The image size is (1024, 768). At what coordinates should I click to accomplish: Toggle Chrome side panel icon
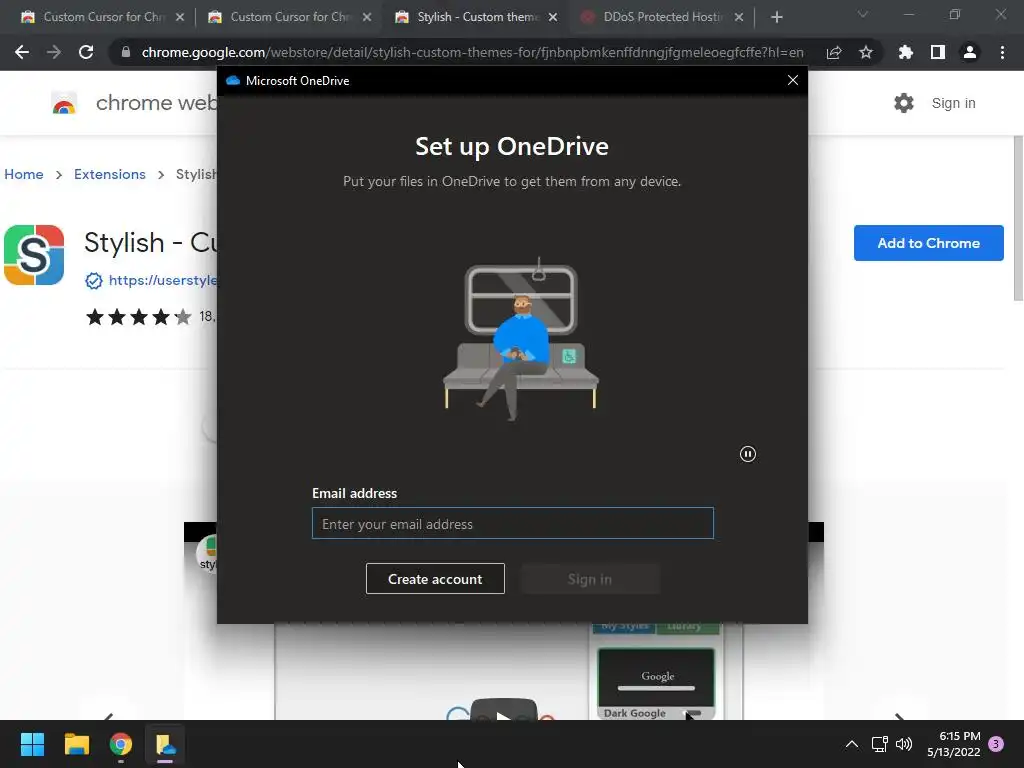(938, 52)
